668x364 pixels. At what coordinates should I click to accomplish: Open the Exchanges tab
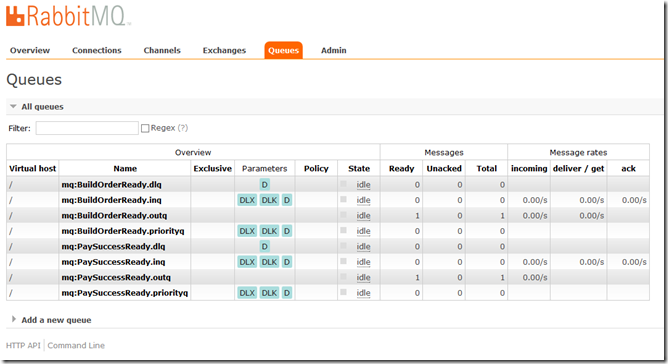tap(224, 50)
